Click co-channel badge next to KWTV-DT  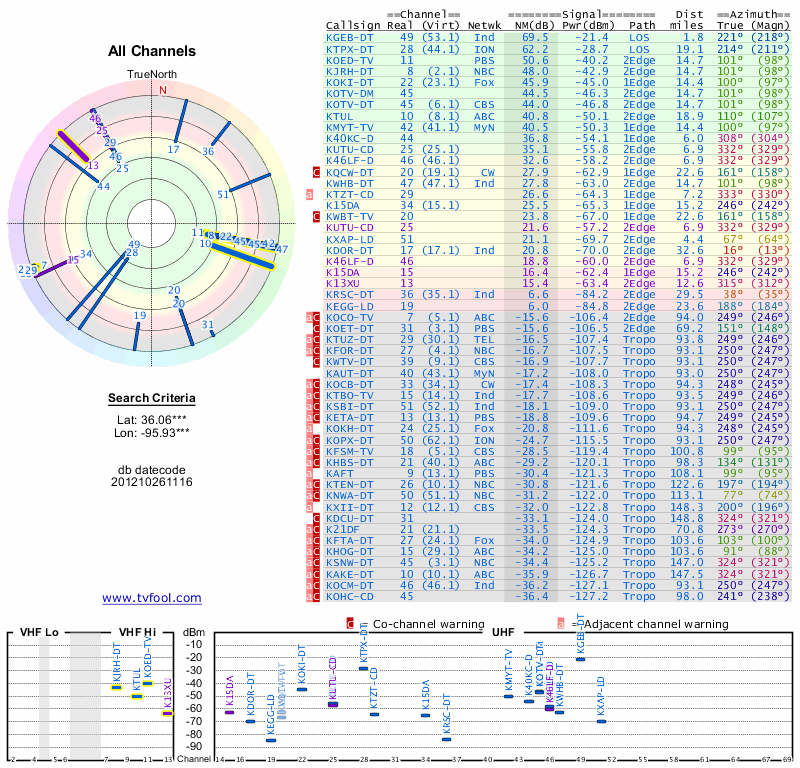316,362
